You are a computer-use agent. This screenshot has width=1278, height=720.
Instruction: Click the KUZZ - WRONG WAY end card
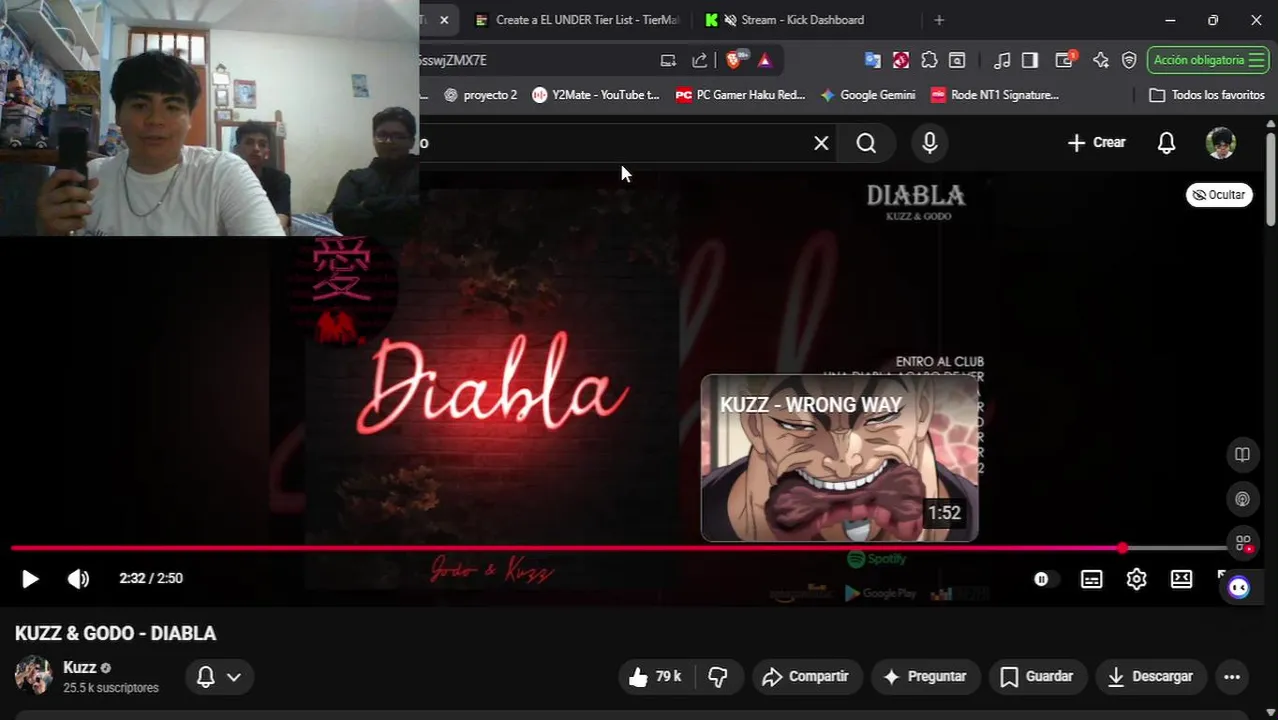pos(840,458)
